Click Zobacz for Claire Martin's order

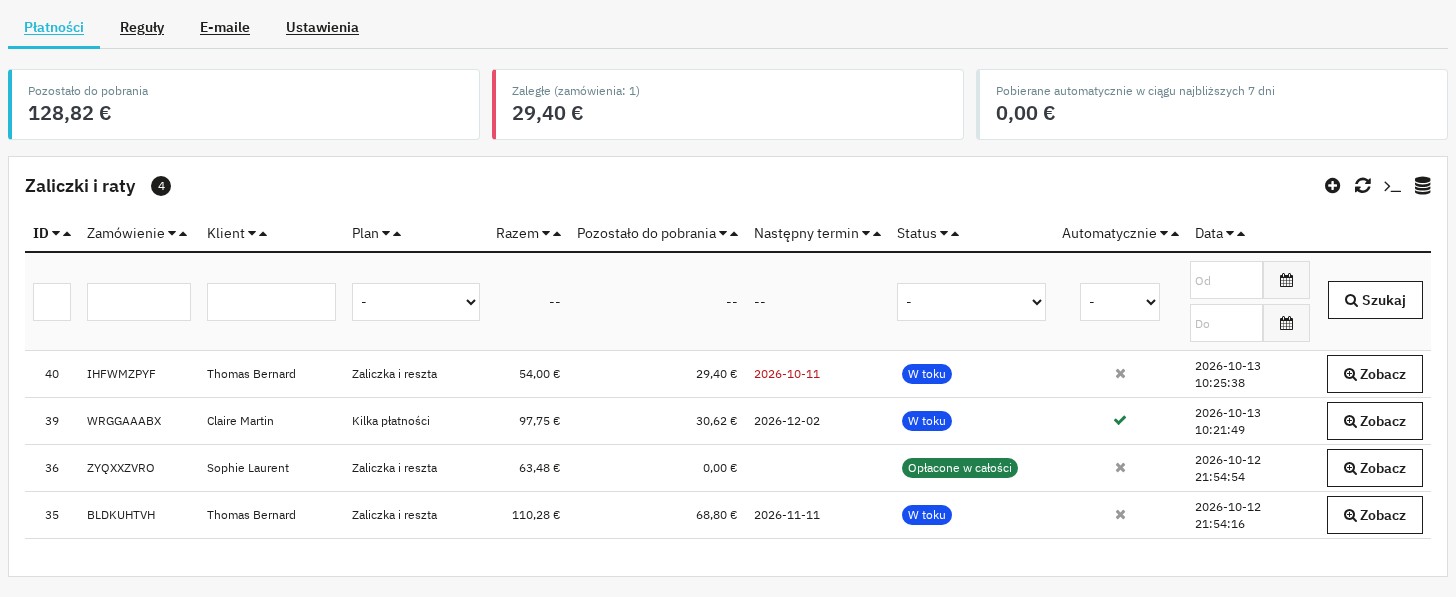coord(1375,421)
